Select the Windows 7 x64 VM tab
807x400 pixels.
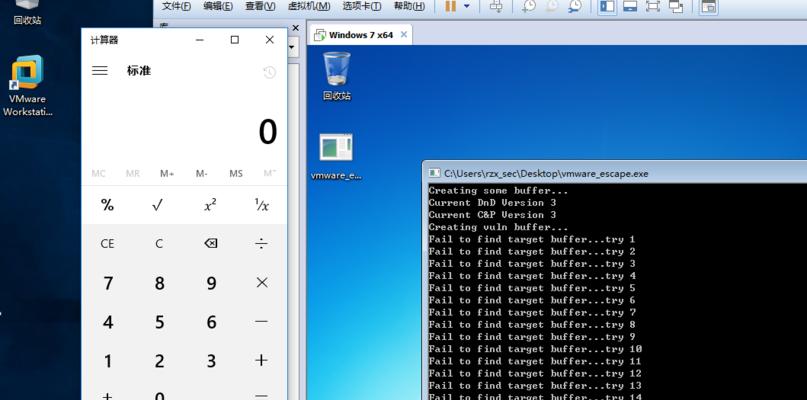pyautogui.click(x=361, y=35)
